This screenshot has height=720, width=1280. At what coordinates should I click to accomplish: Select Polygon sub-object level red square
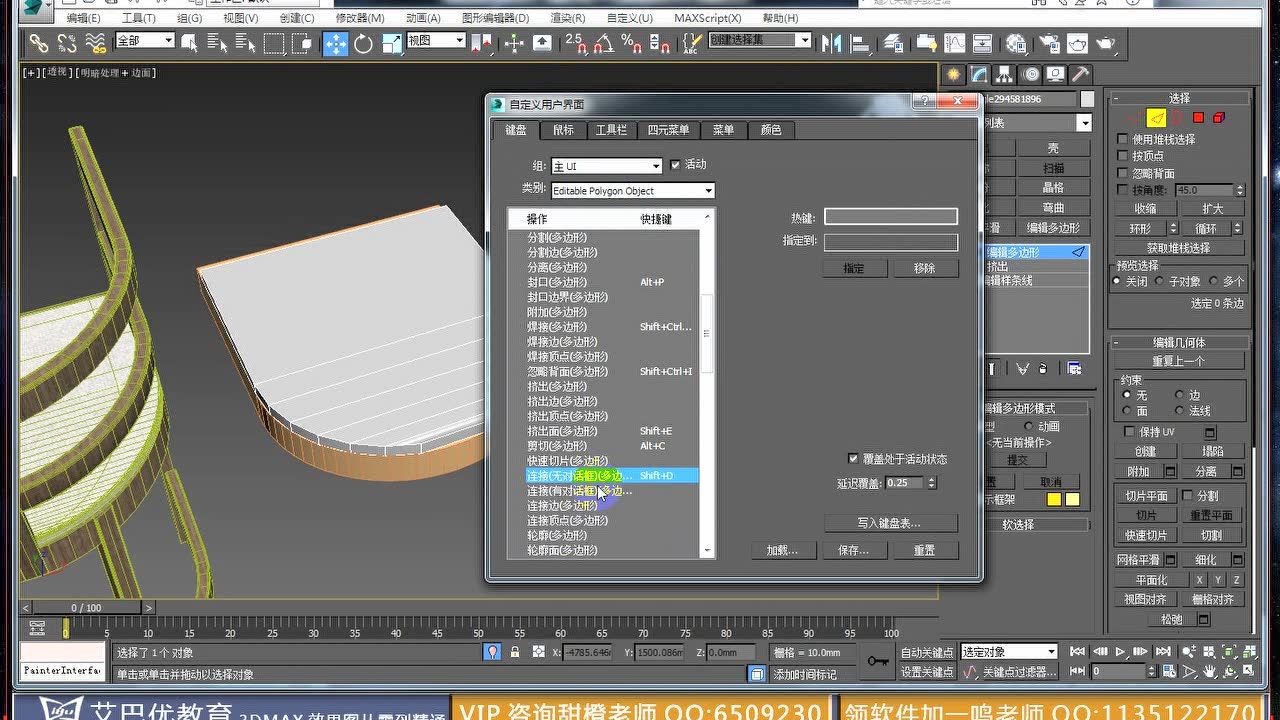1198,118
